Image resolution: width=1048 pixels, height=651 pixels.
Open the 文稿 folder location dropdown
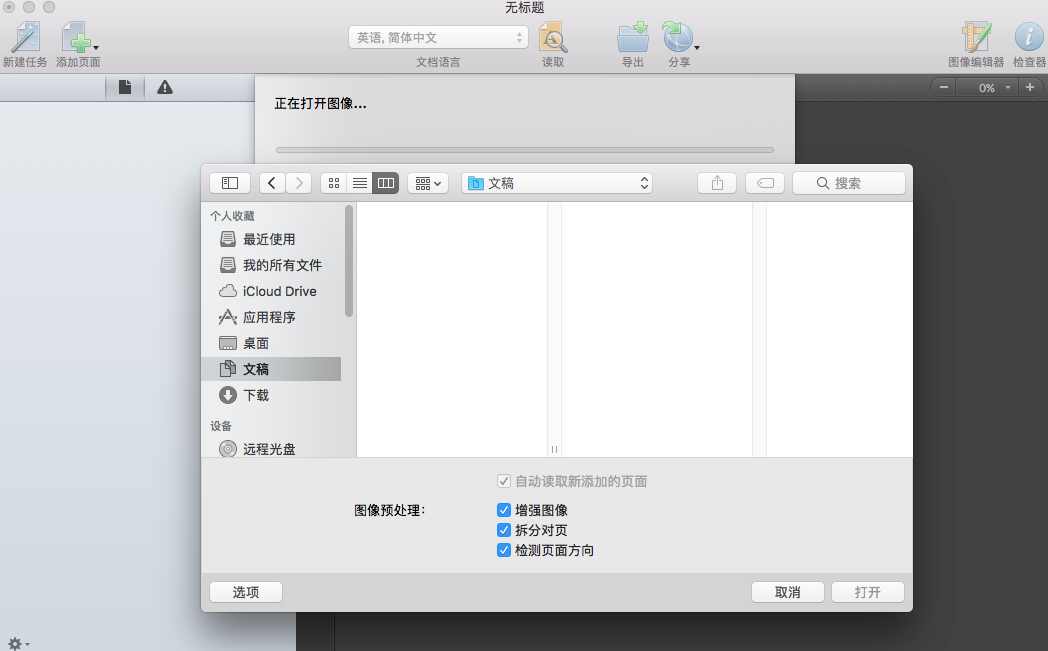[x=557, y=183]
